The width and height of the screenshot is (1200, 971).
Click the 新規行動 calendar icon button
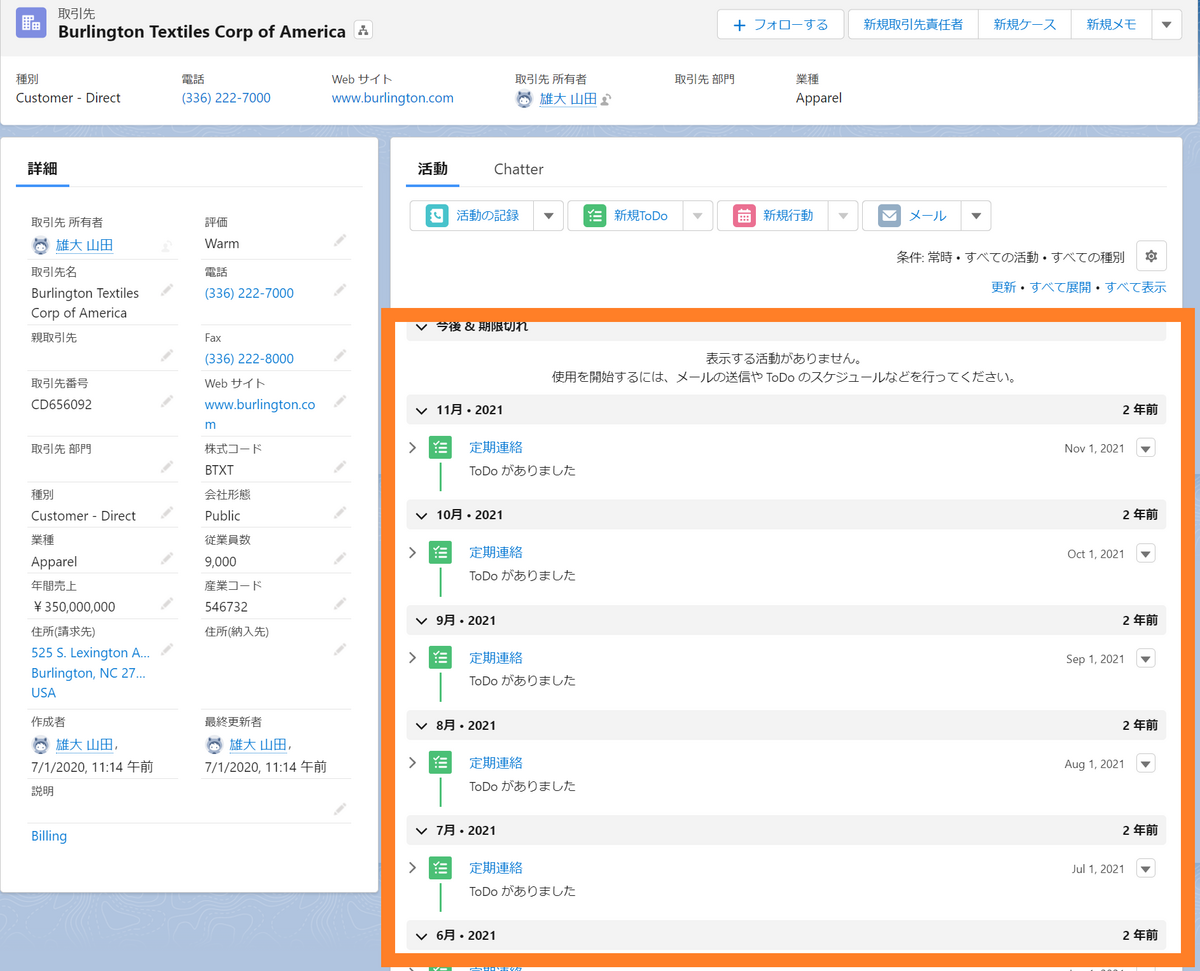coord(744,216)
